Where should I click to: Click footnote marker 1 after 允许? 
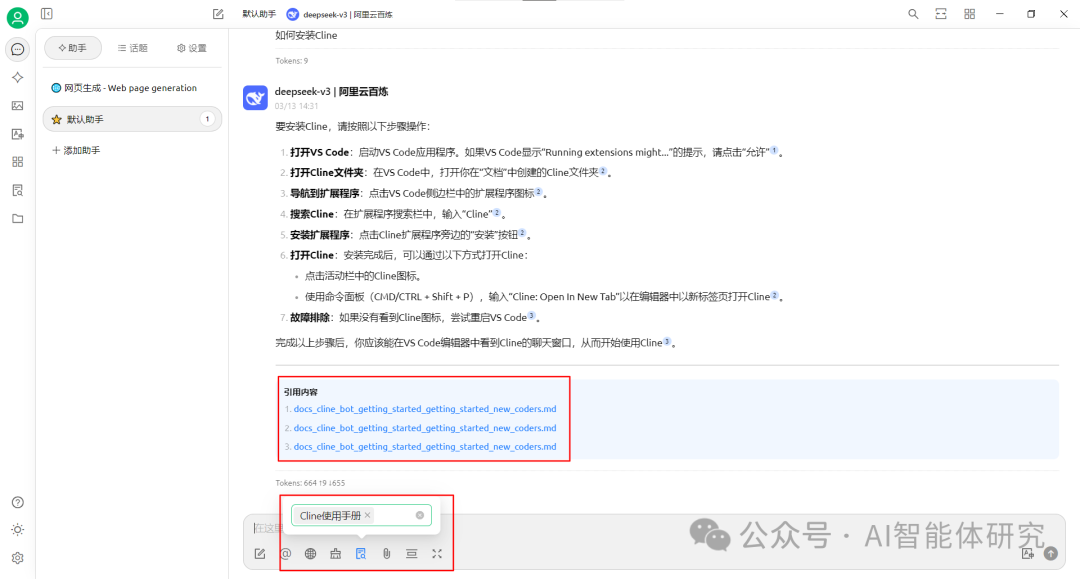(x=773, y=150)
